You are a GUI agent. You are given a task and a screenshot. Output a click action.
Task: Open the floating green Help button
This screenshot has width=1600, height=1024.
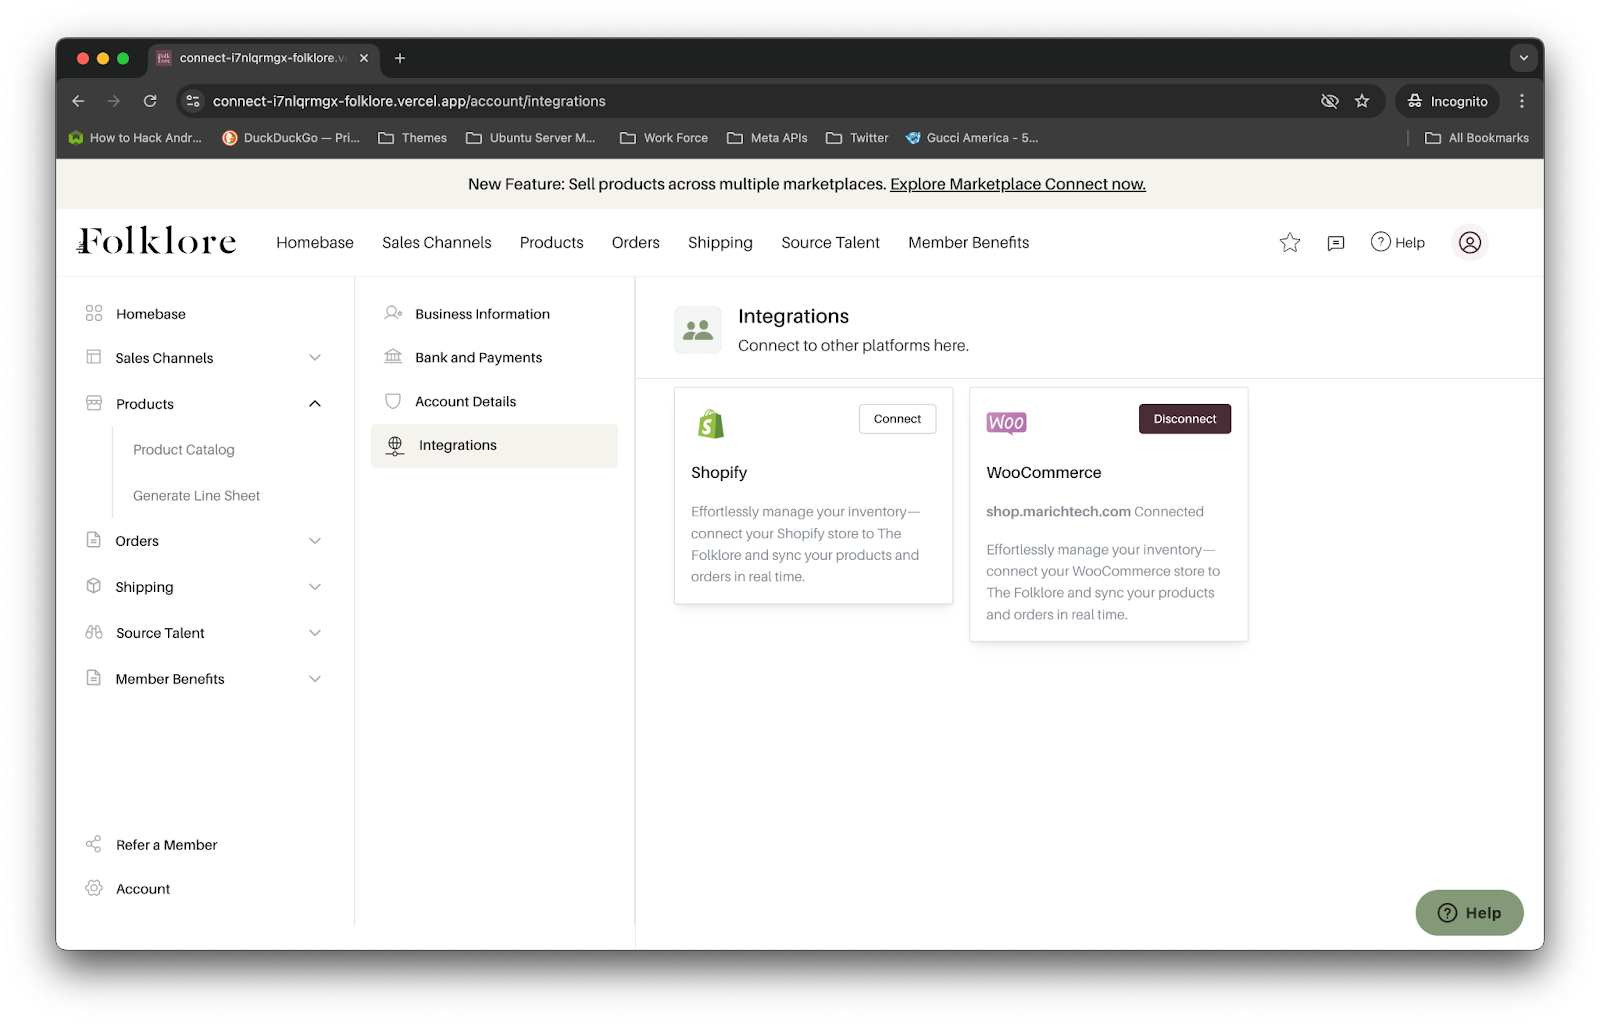1470,913
